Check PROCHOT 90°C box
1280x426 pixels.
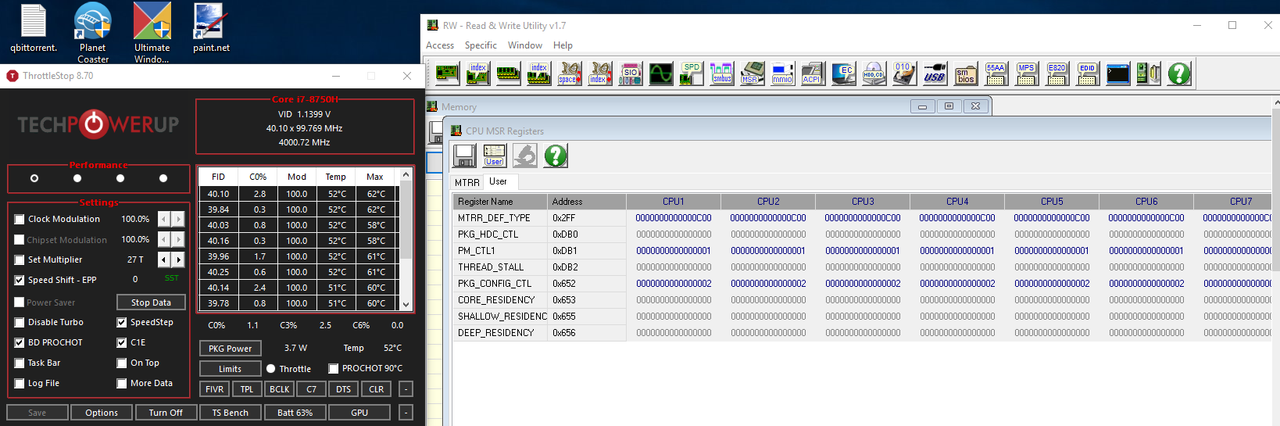[333, 369]
